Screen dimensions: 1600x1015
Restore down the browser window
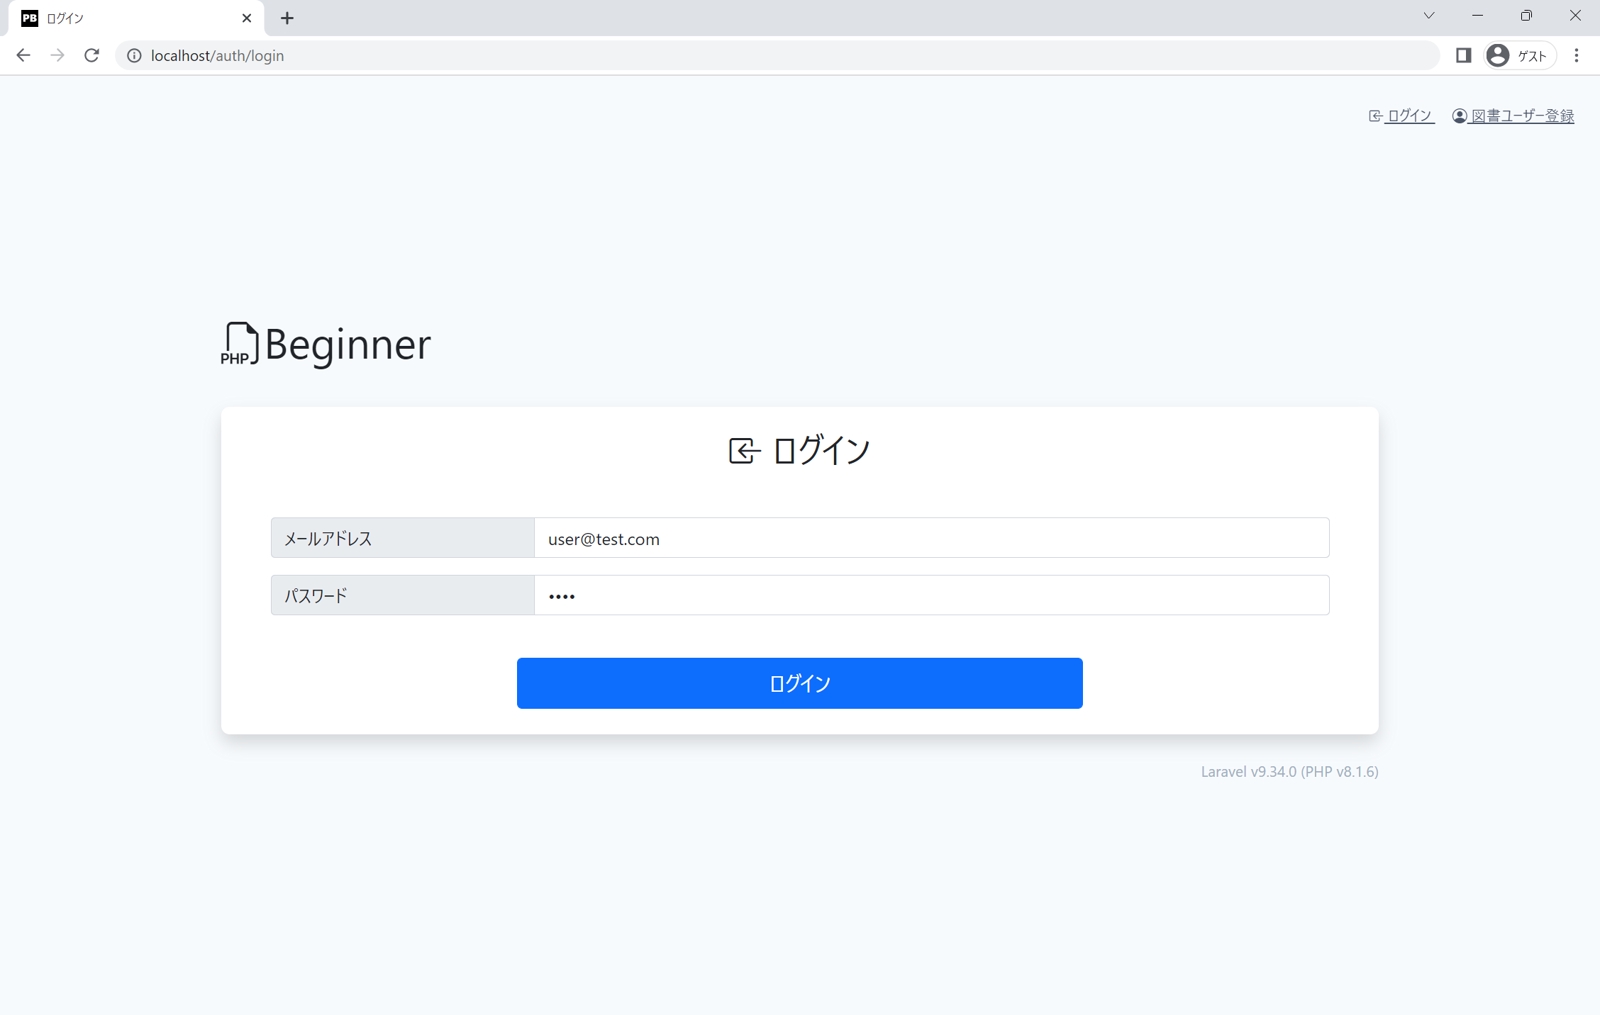click(1526, 16)
